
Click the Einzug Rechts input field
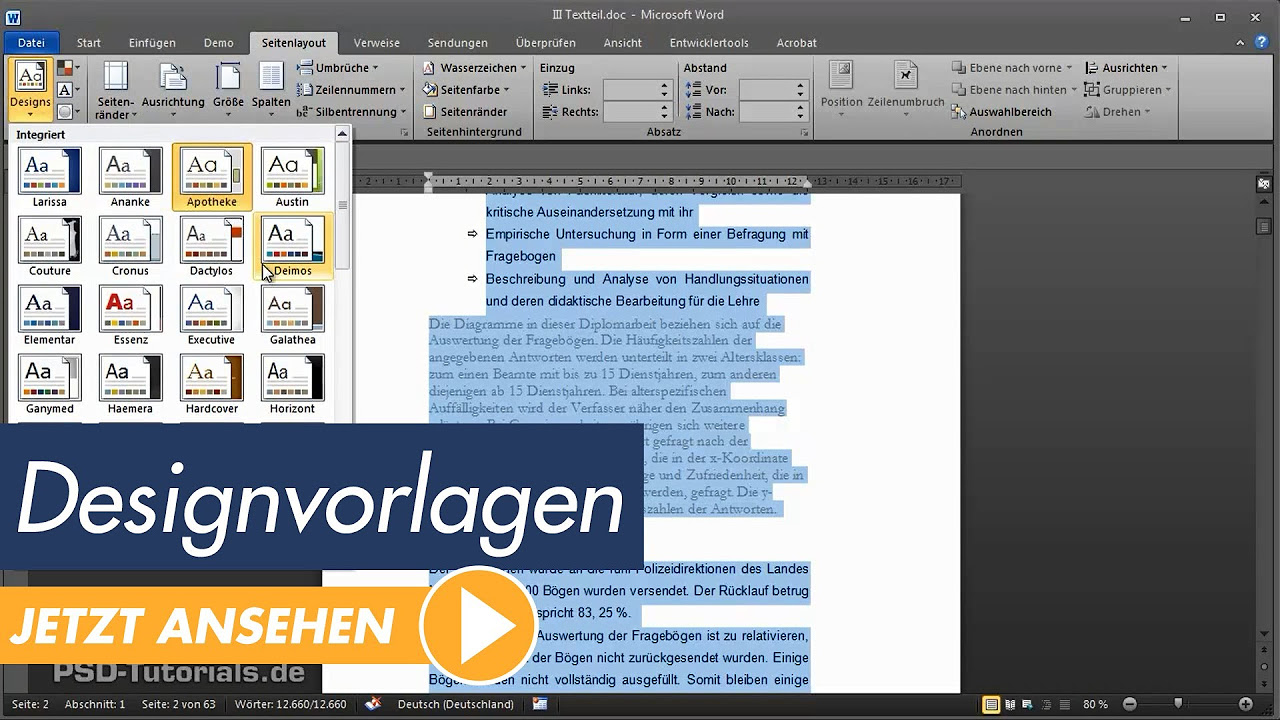pos(630,112)
